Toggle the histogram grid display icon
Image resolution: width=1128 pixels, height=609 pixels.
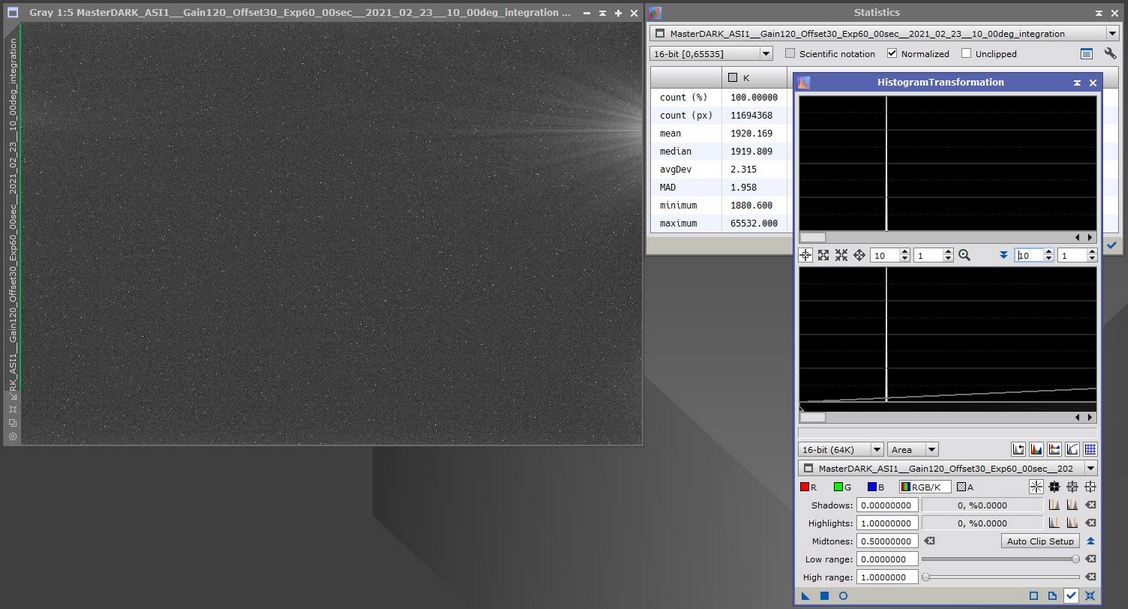[x=1090, y=450]
